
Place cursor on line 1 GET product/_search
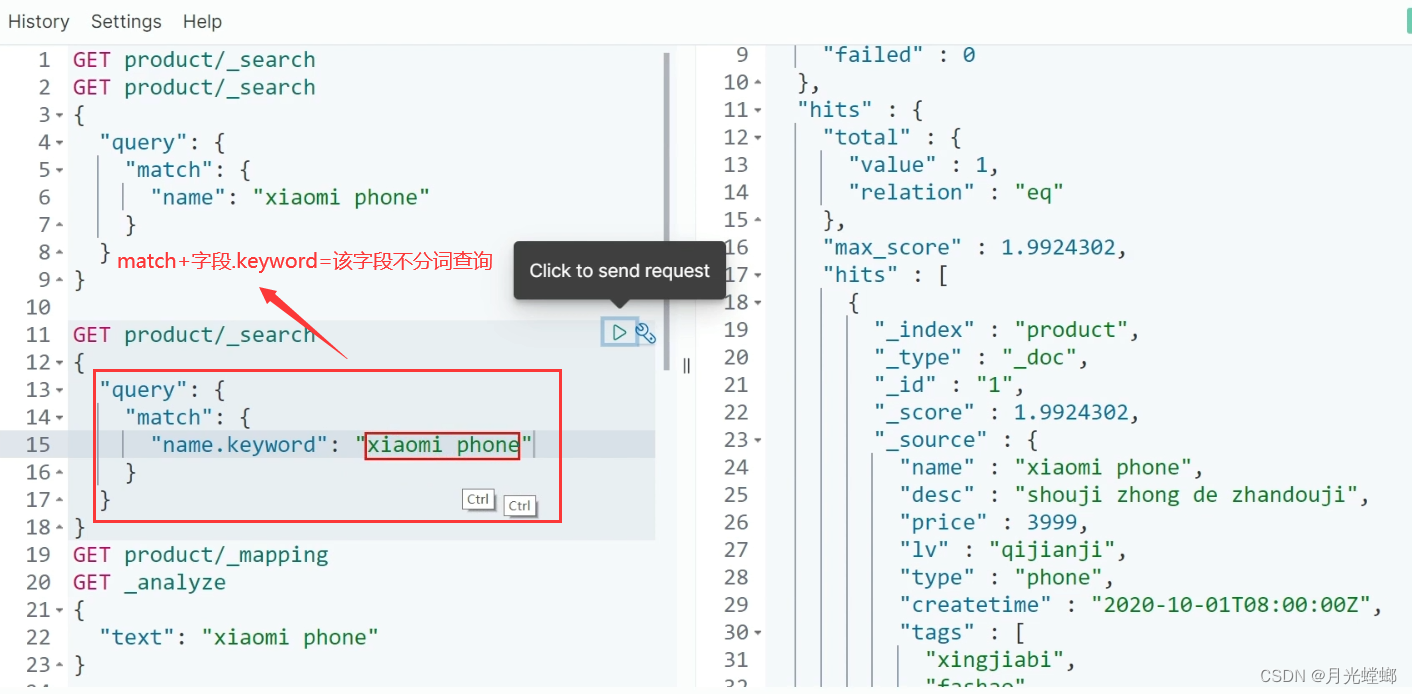click(194, 60)
